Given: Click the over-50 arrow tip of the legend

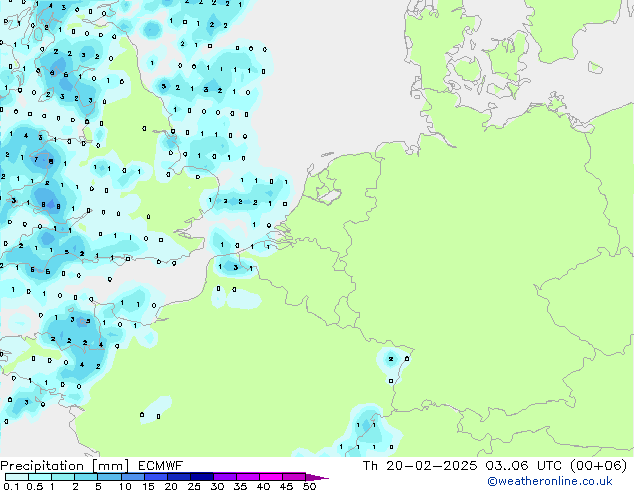Looking at the screenshot, I should (x=317, y=477).
